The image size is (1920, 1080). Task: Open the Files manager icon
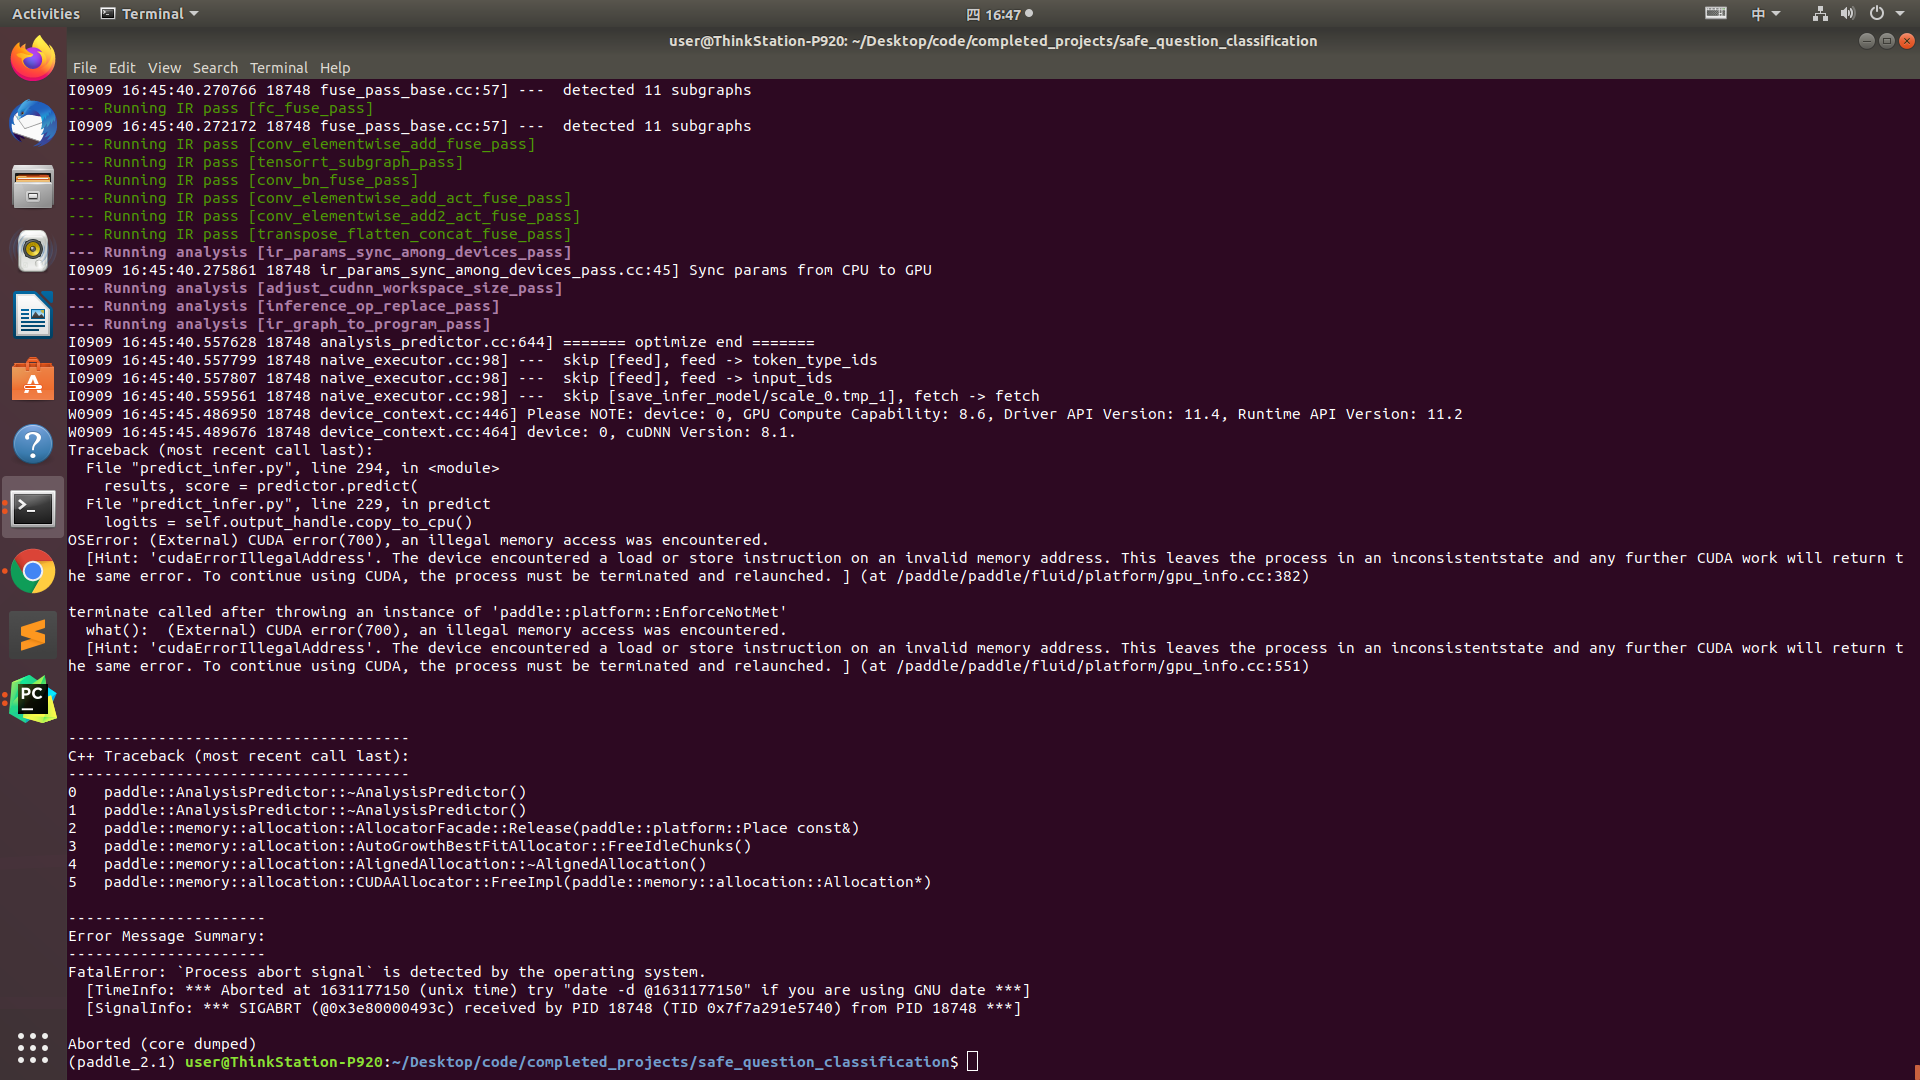[x=33, y=187]
